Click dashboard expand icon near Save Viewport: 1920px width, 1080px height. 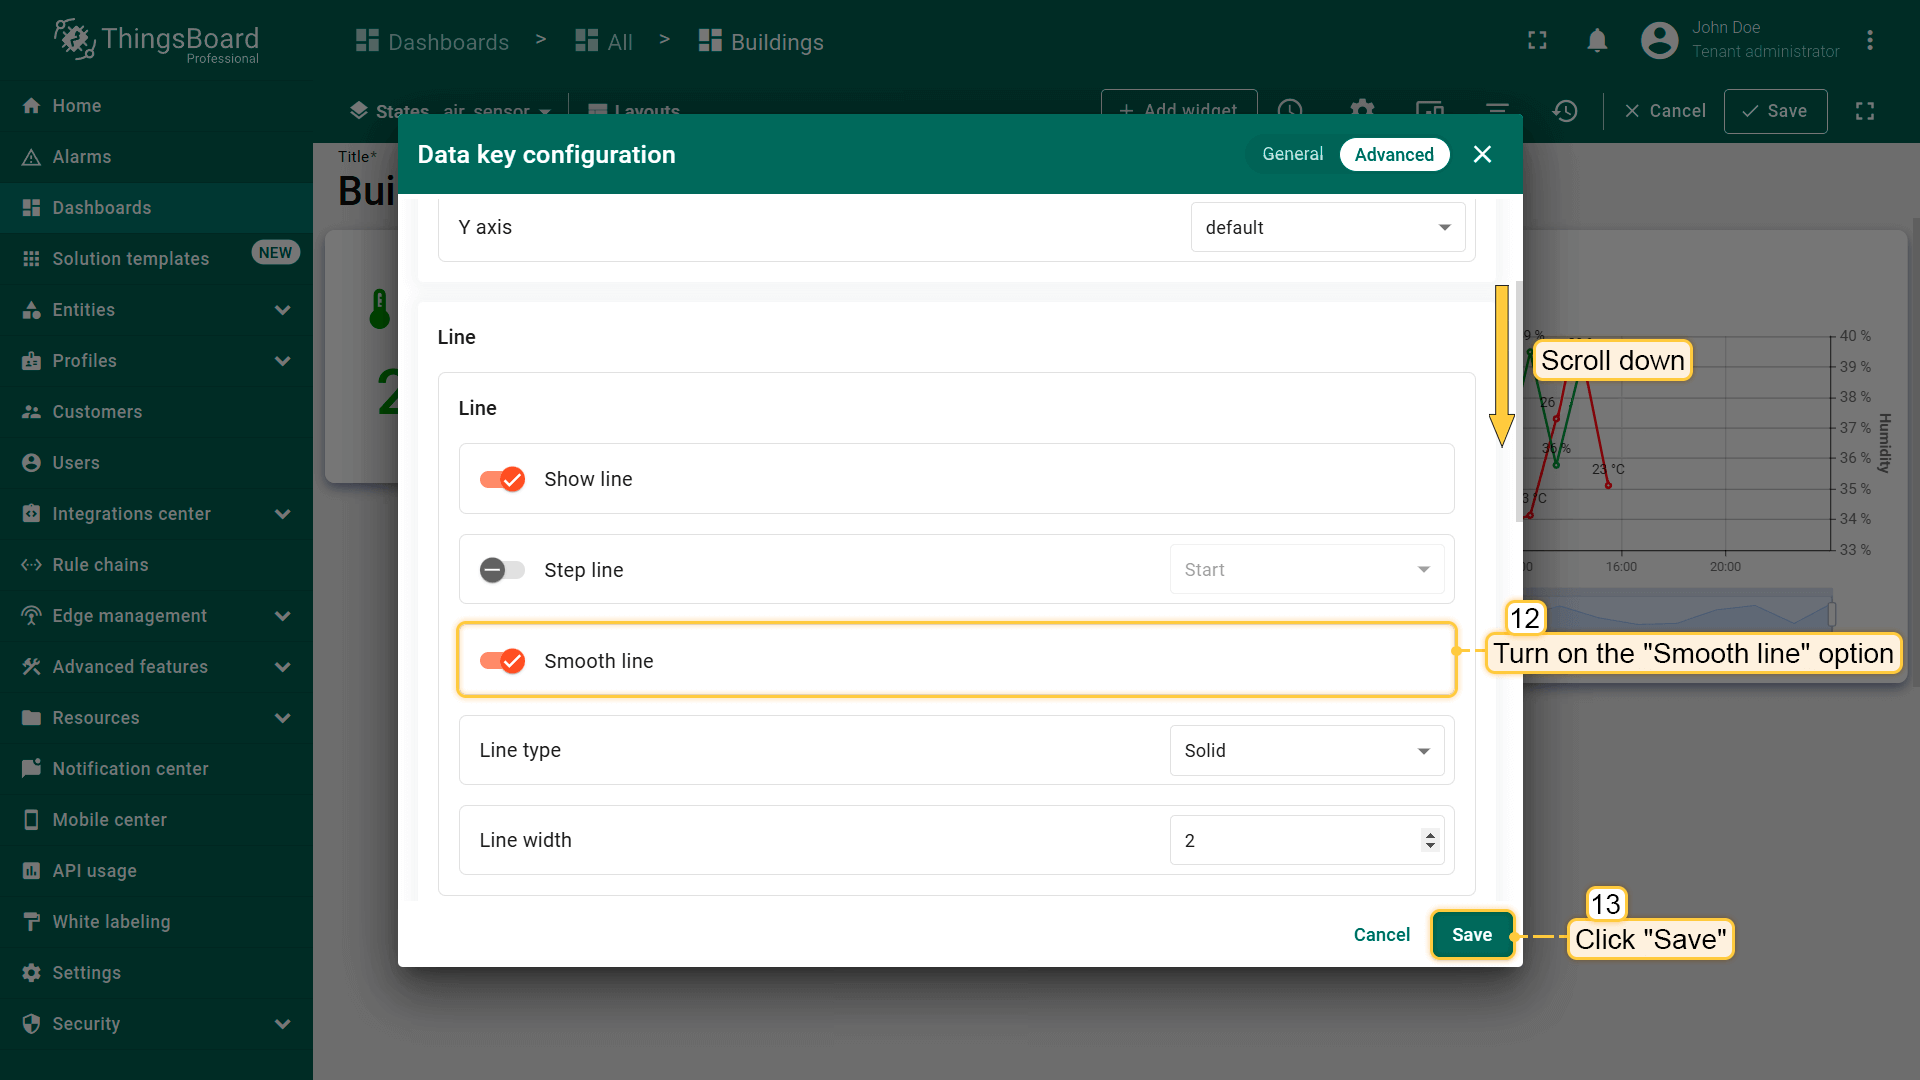[x=1864, y=111]
